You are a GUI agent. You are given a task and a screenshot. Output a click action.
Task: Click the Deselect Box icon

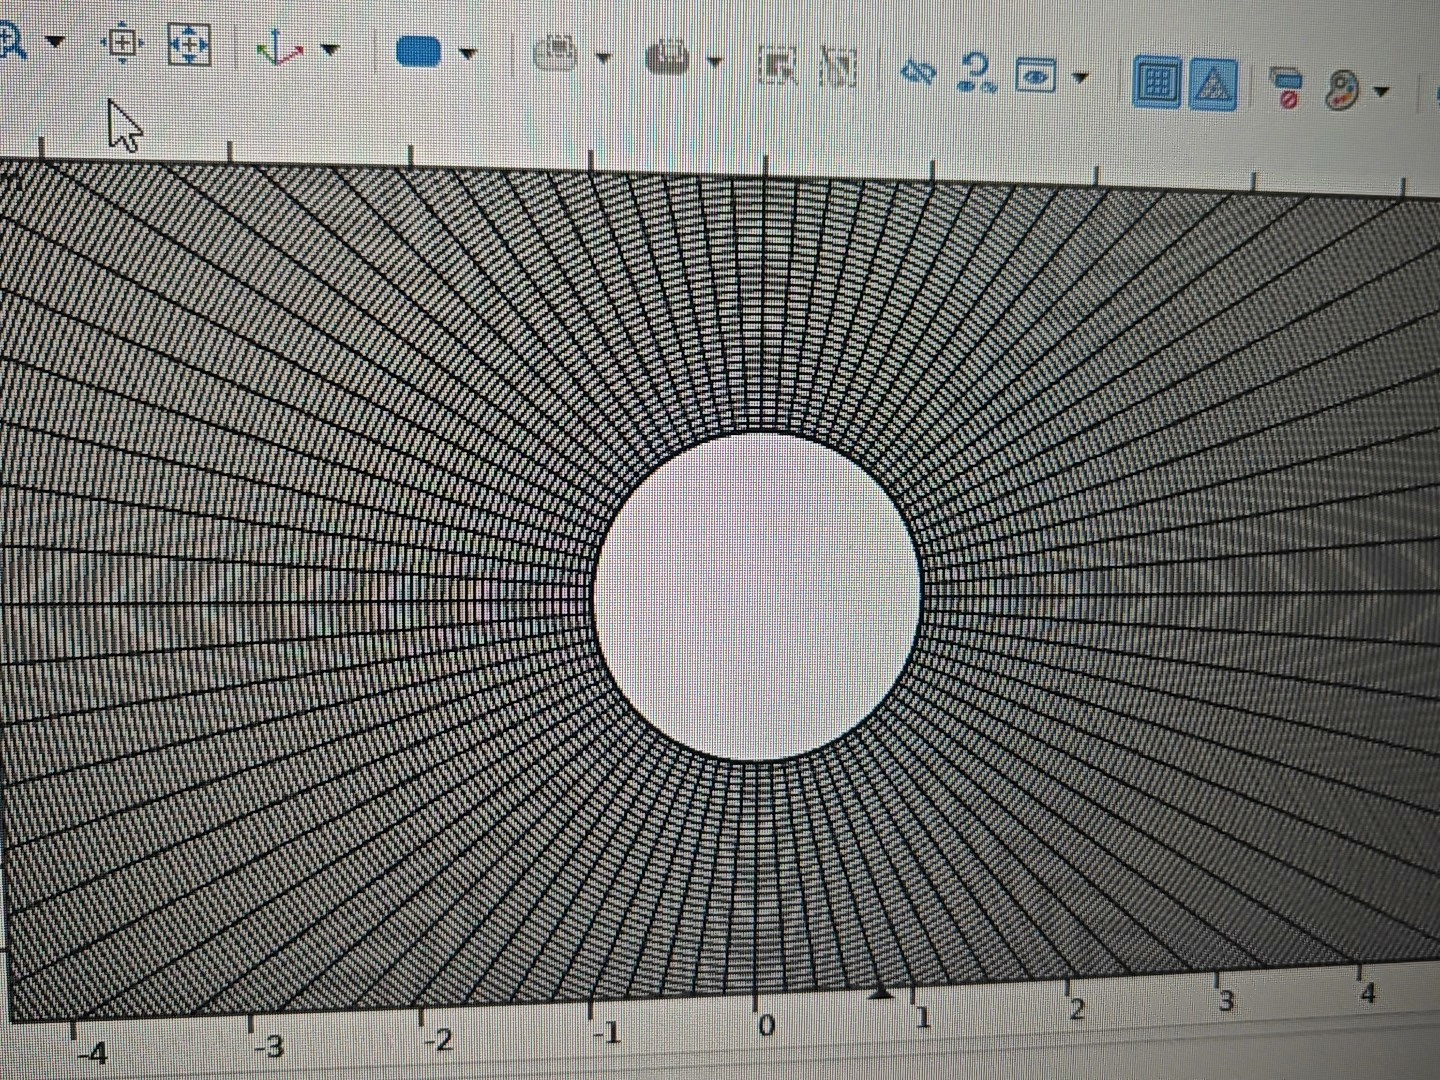[x=838, y=67]
